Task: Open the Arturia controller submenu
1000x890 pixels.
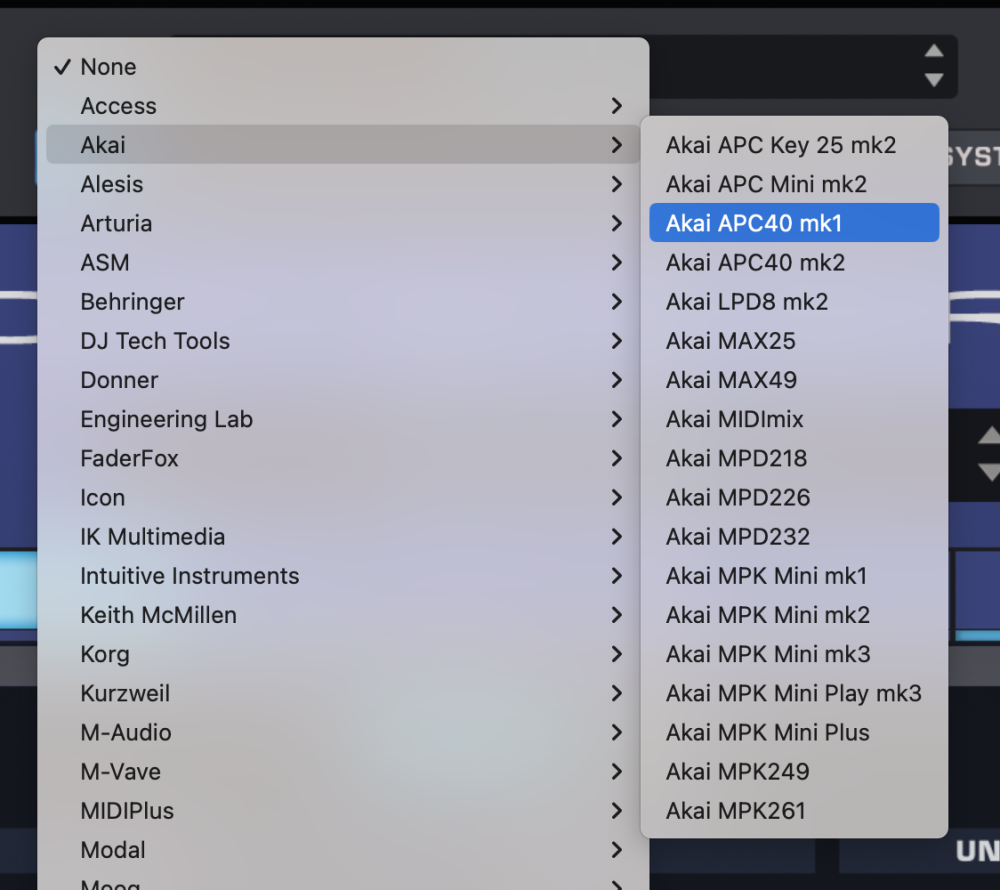Action: (x=117, y=223)
